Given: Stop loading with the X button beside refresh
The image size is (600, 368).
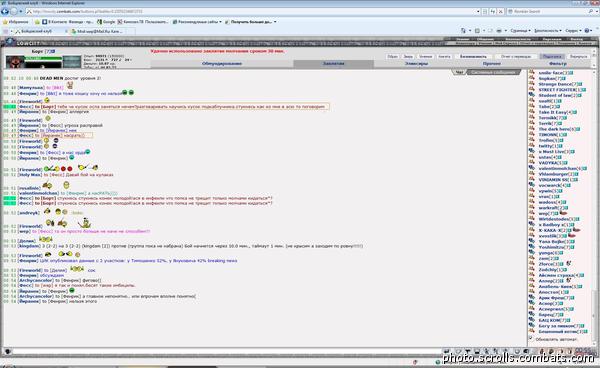Looking at the screenshot, I should point(501,11).
